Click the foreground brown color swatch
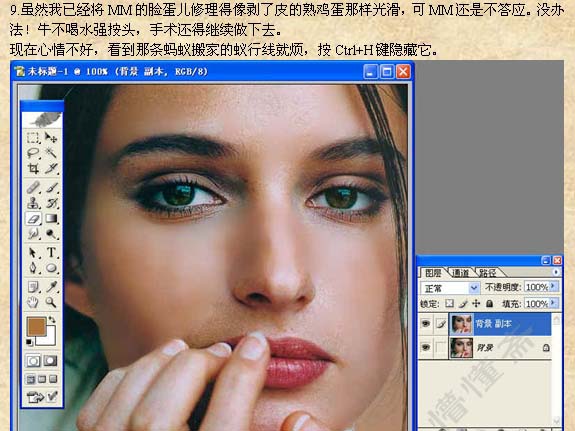 (36, 326)
